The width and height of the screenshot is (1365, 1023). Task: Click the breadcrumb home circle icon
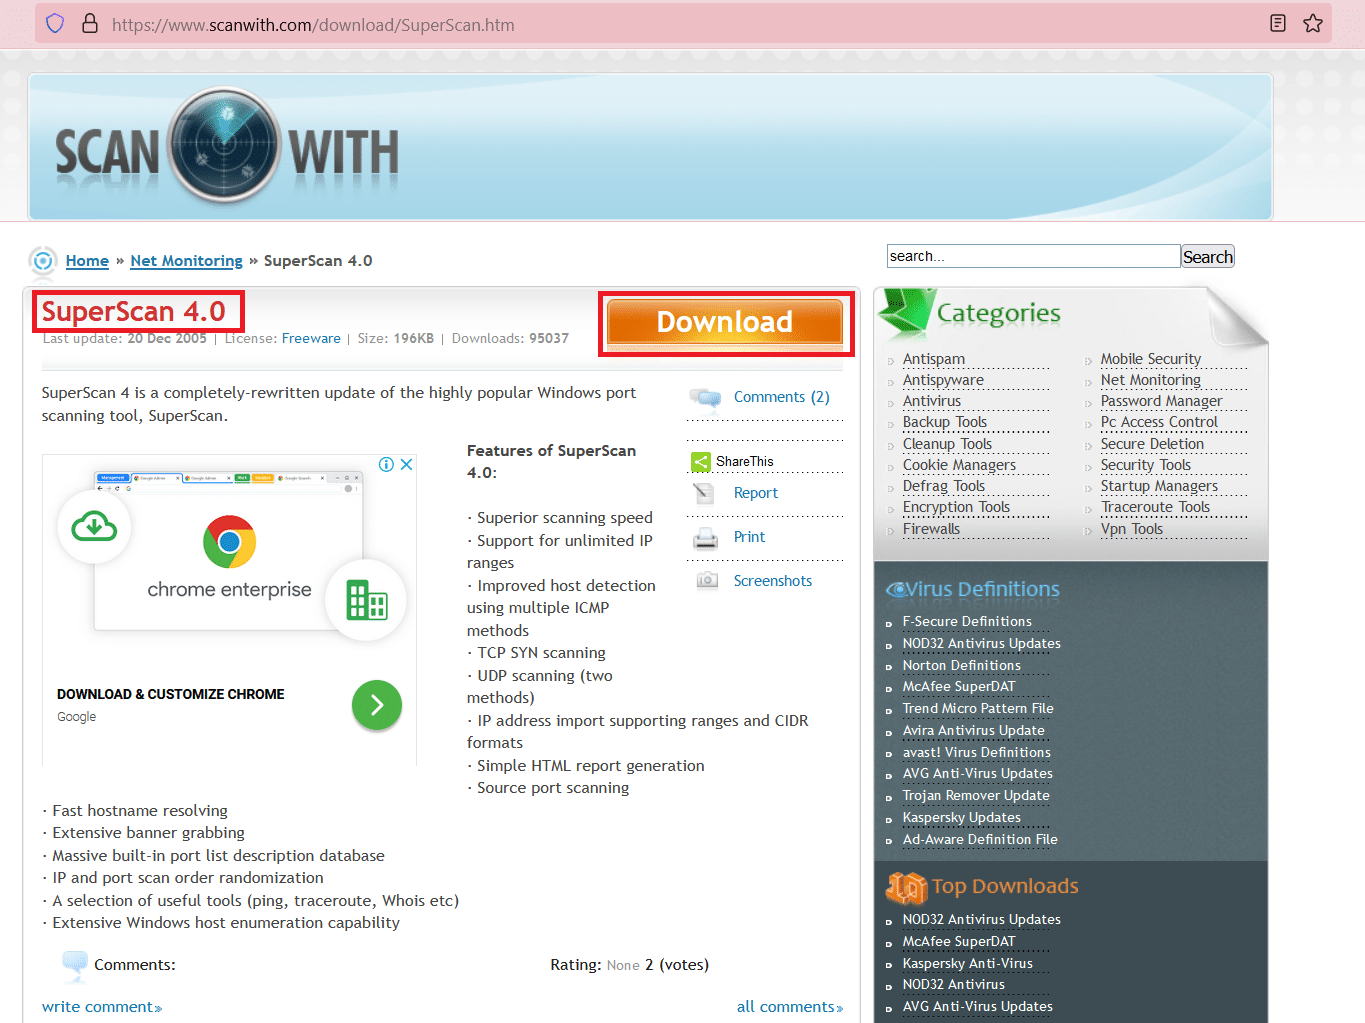click(x=43, y=261)
